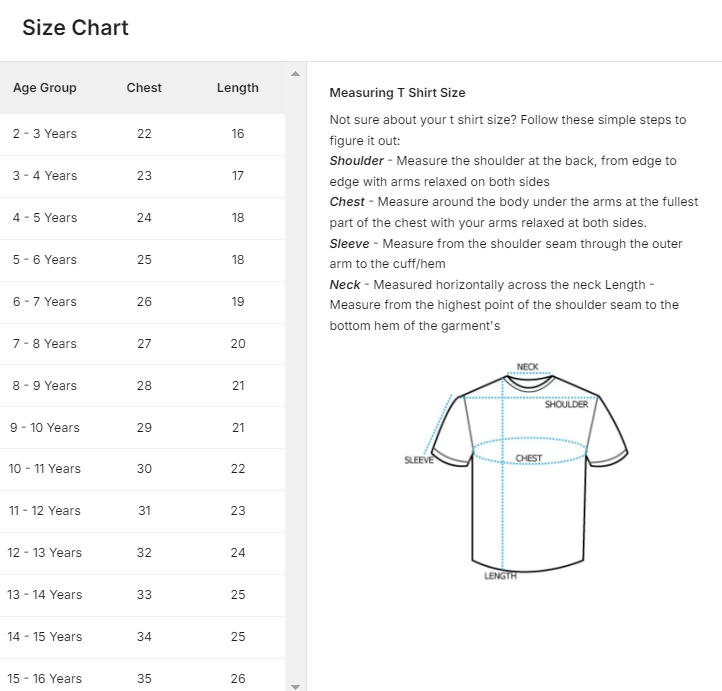This screenshot has height=691, width=722.
Task: Click the Measuring T Shirt Size heading
Action: 397,93
